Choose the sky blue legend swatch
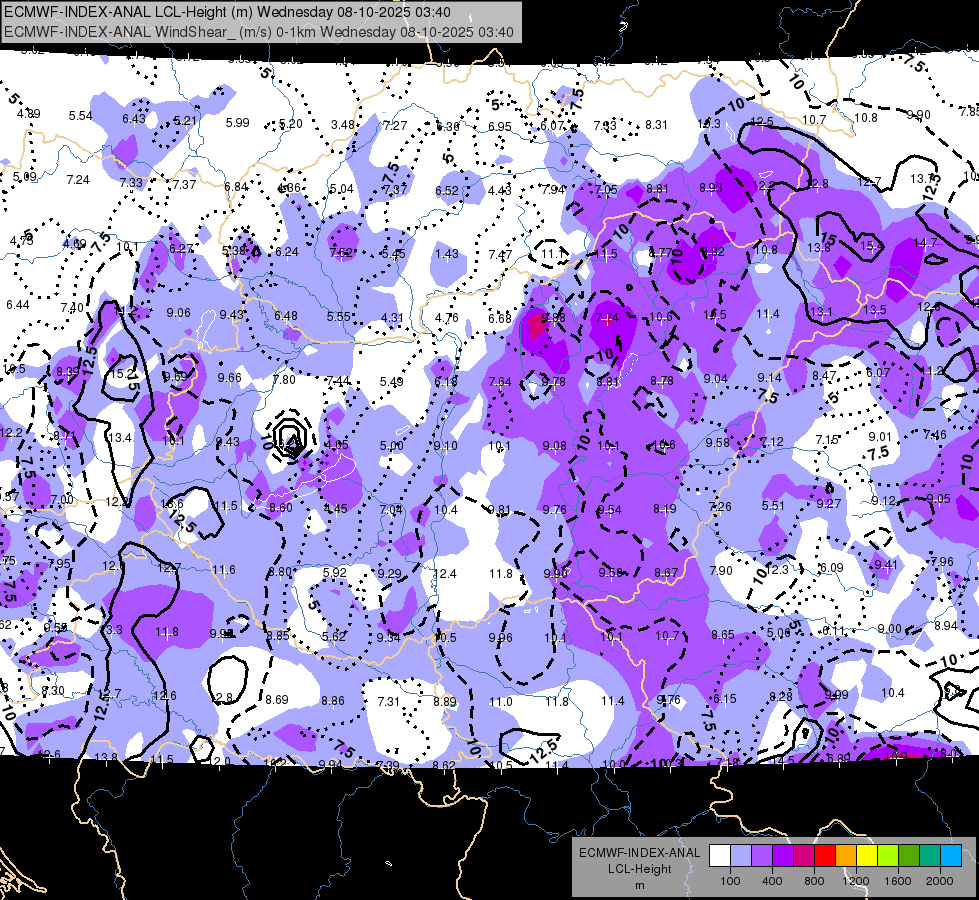 point(951,856)
